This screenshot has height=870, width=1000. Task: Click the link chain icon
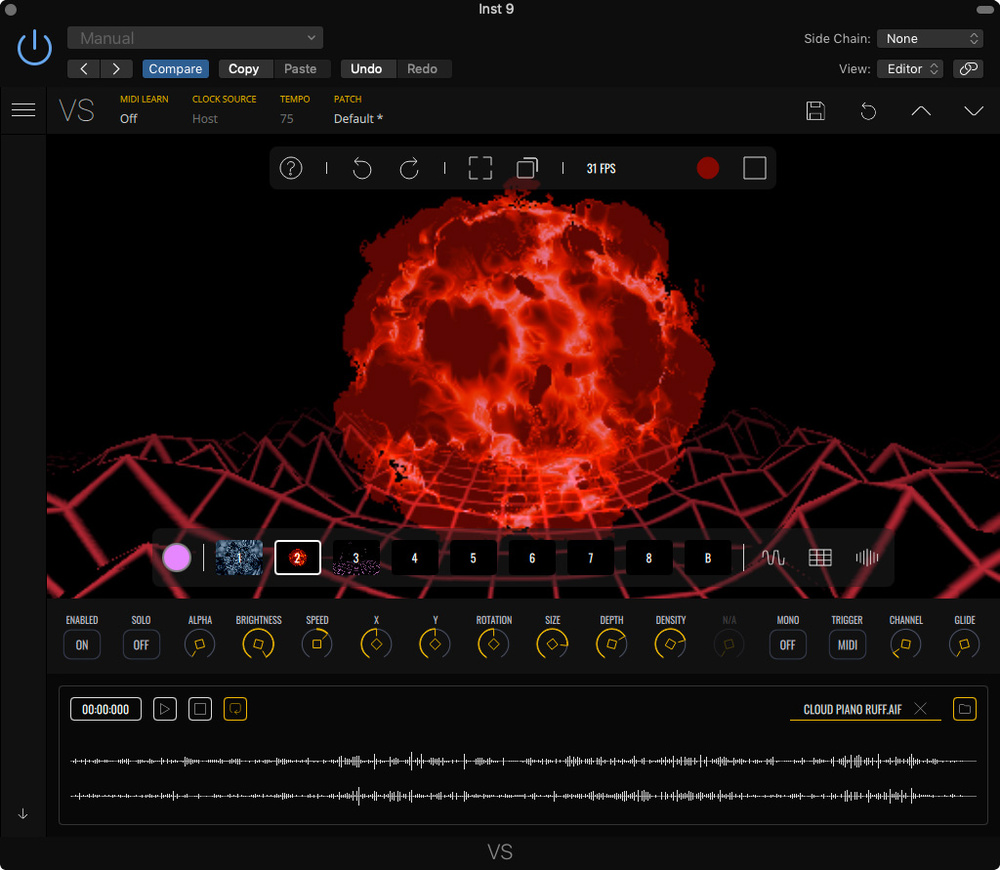pos(968,69)
